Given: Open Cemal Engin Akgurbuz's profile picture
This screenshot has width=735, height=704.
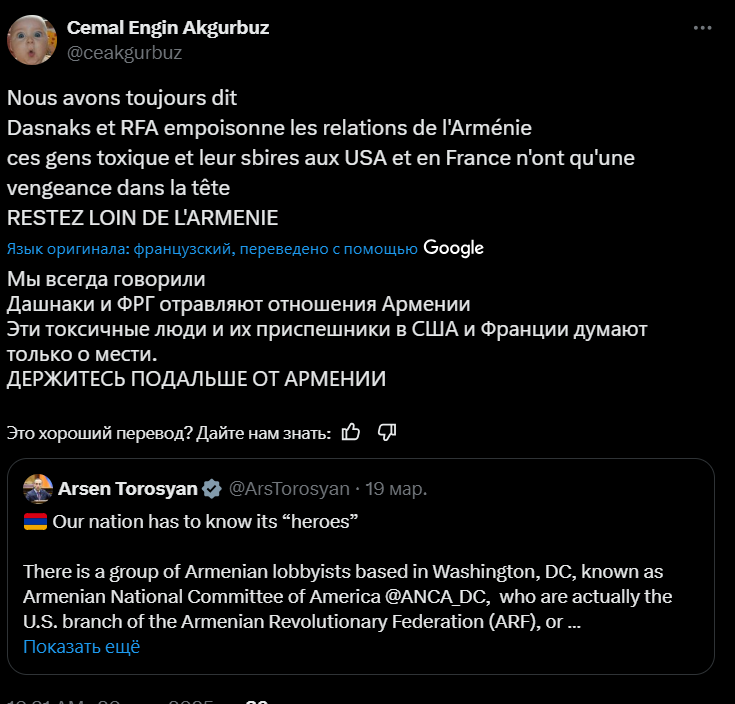Looking at the screenshot, I should tap(31, 40).
